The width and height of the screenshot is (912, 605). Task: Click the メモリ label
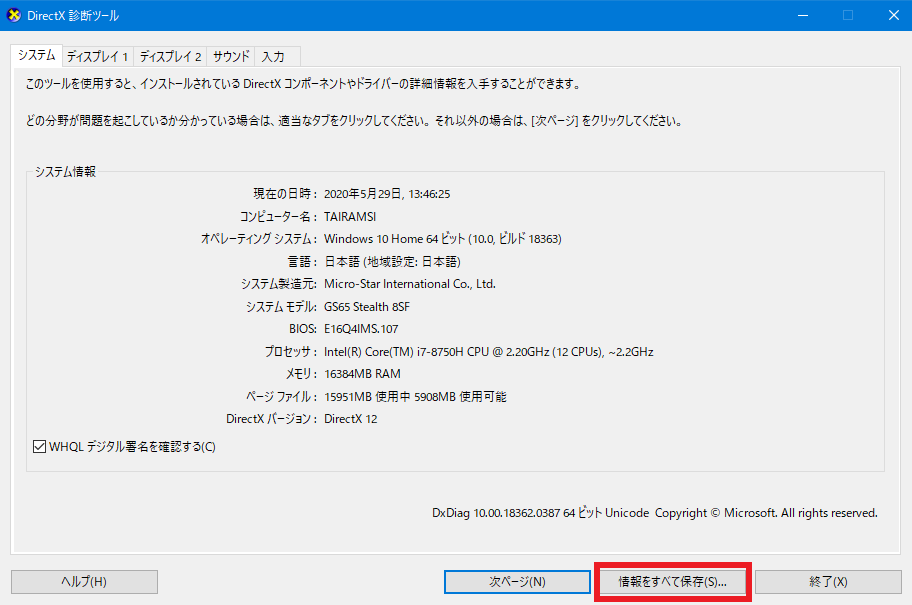click(301, 374)
